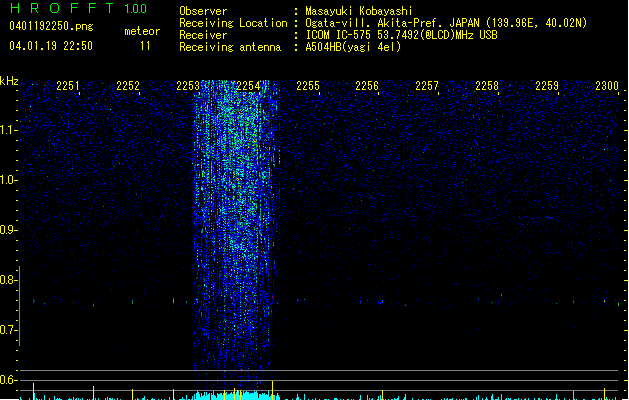This screenshot has height=400, width=629.
Task: Click the ICOM IC-575 receiver text
Action: tap(401, 35)
